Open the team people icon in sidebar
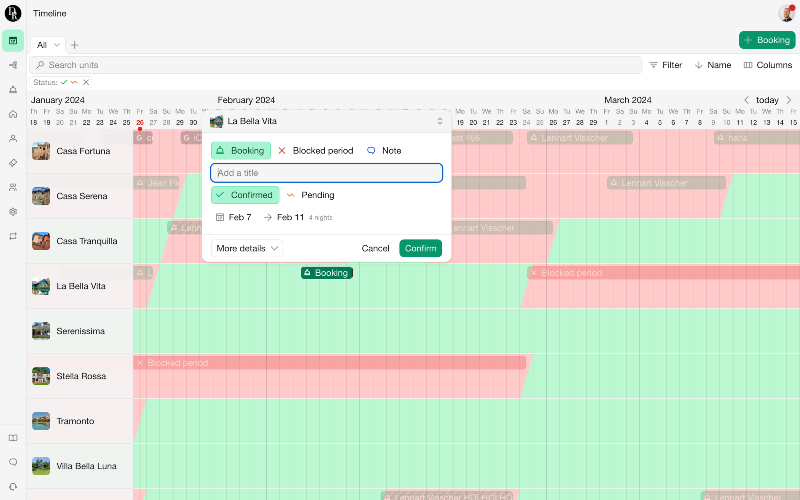 point(13,187)
